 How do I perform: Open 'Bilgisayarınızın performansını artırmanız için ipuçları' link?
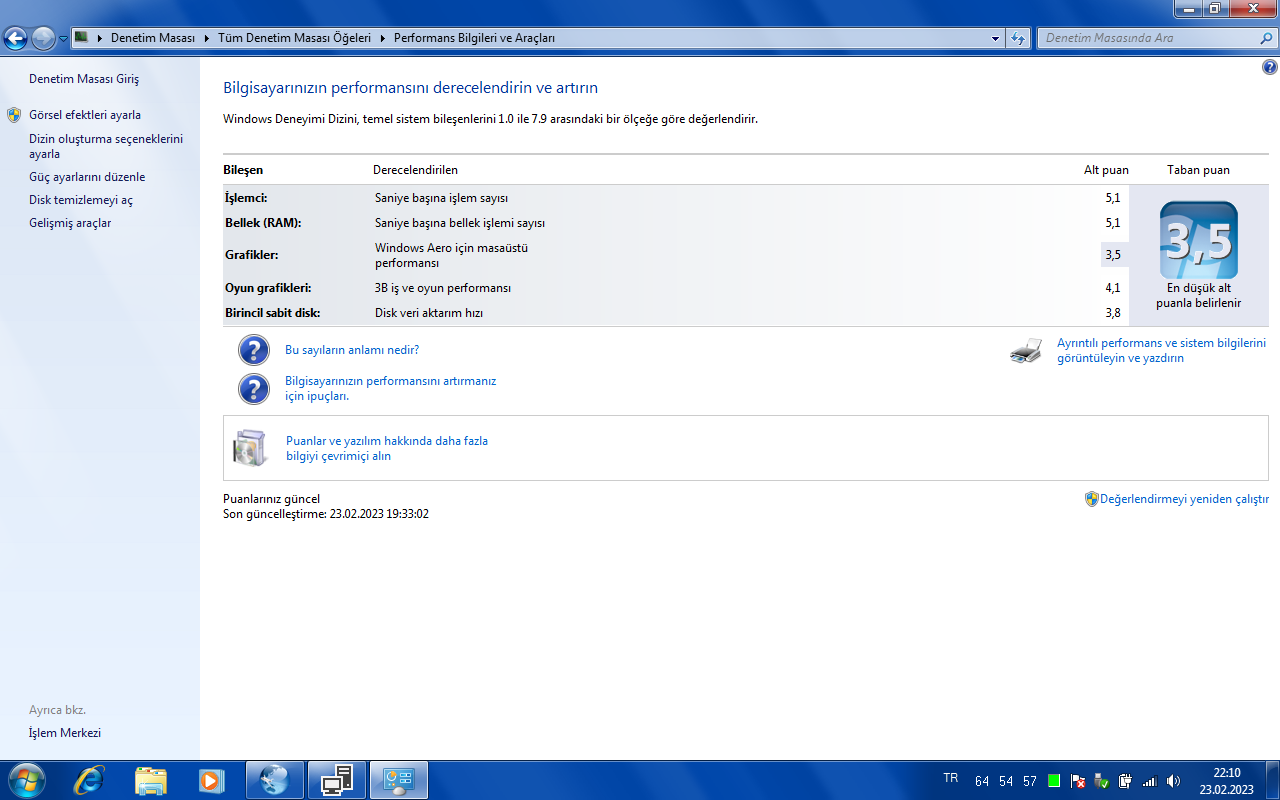click(x=390, y=388)
